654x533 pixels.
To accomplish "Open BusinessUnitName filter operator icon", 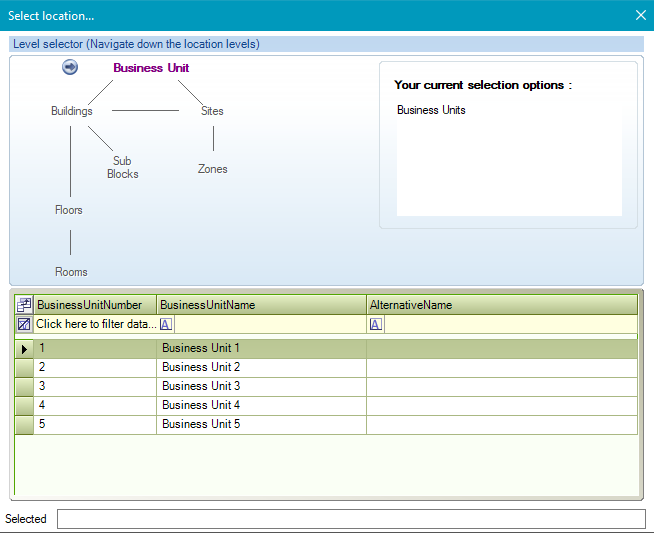I will pos(166,324).
